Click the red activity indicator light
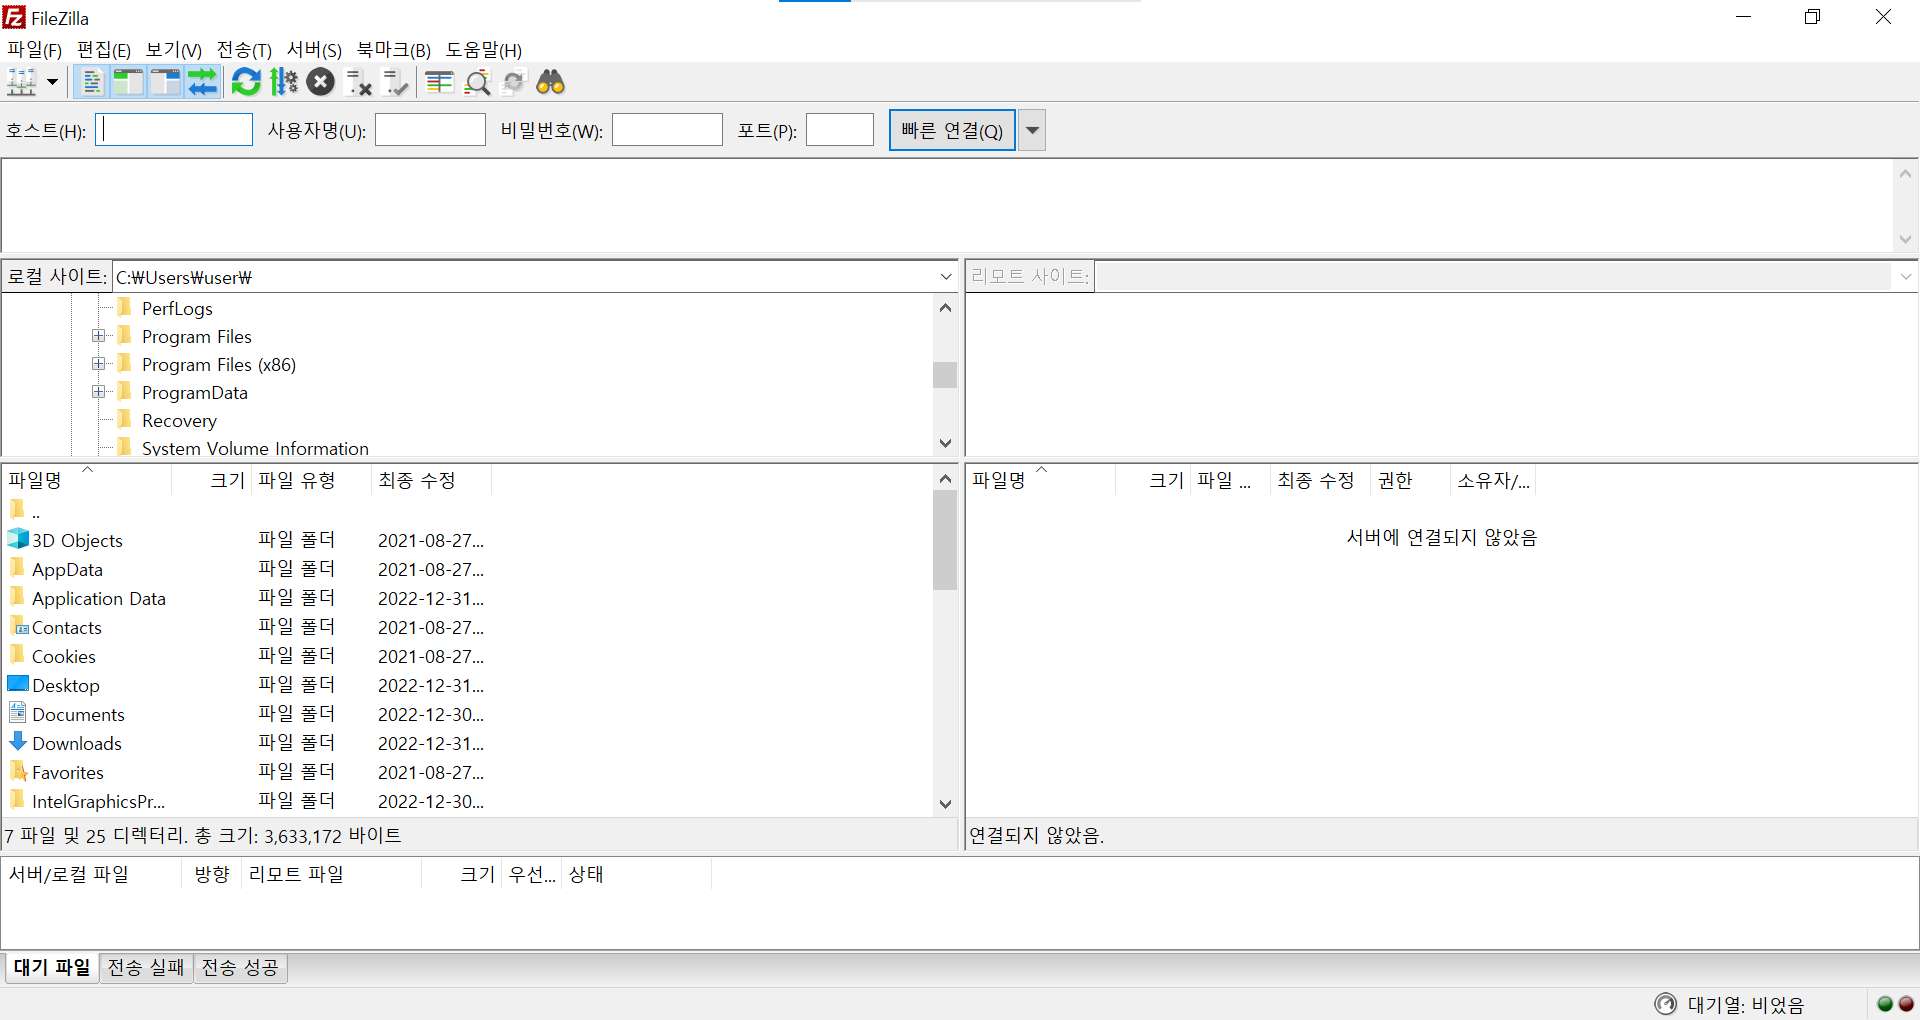The height and width of the screenshot is (1020, 1920). [1906, 1004]
